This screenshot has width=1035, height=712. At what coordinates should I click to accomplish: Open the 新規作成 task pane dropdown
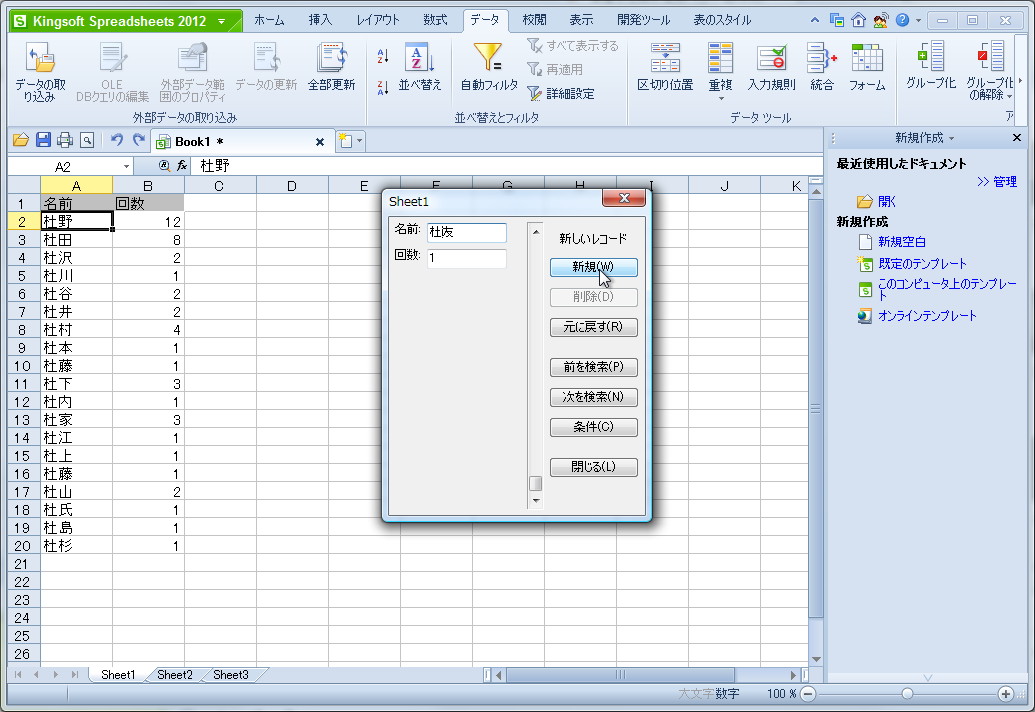click(951, 139)
